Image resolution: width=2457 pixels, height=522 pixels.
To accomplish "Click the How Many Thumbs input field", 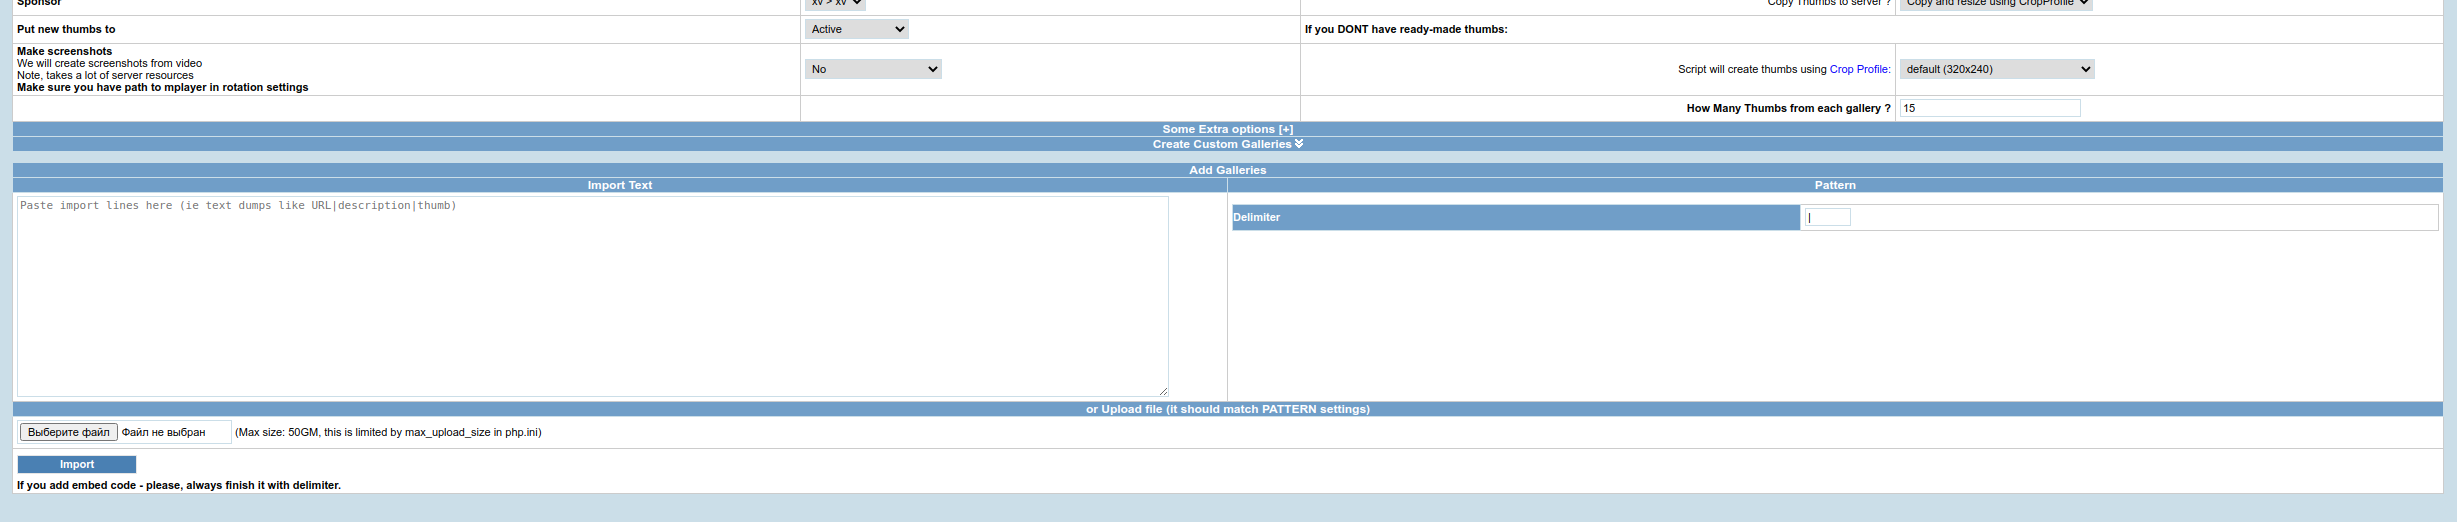I will click(1990, 108).
